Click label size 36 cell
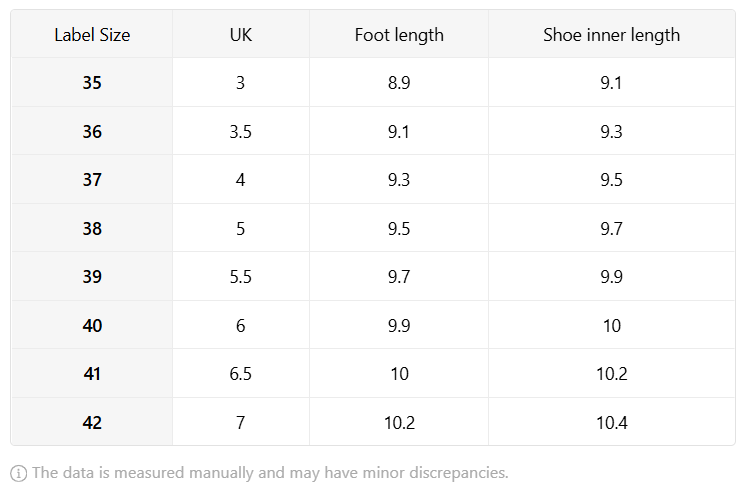Viewport: 748px width, 491px height. (92, 131)
